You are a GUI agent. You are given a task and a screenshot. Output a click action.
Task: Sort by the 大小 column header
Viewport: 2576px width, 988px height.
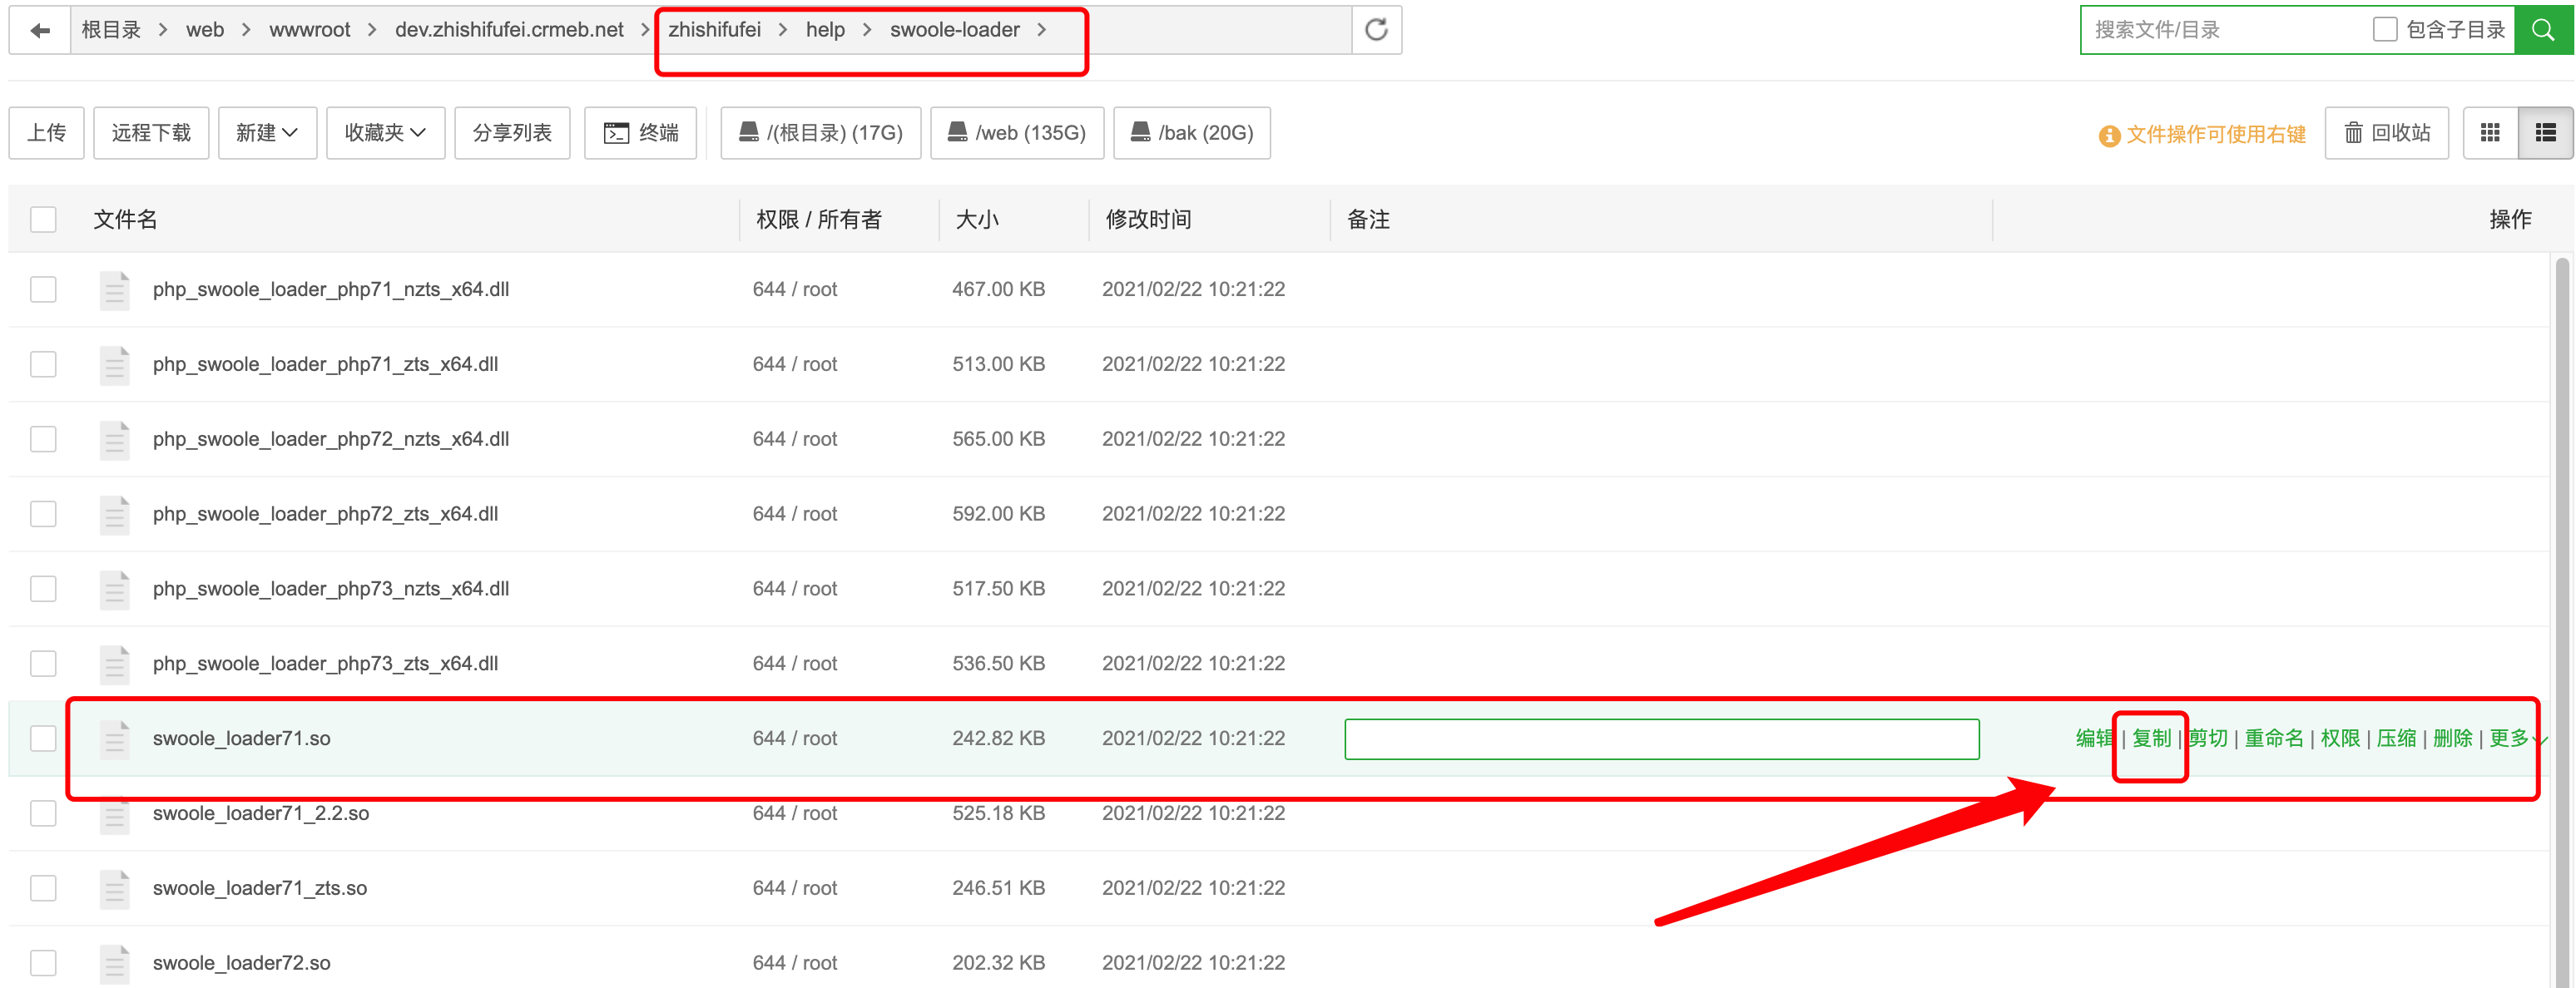(977, 219)
